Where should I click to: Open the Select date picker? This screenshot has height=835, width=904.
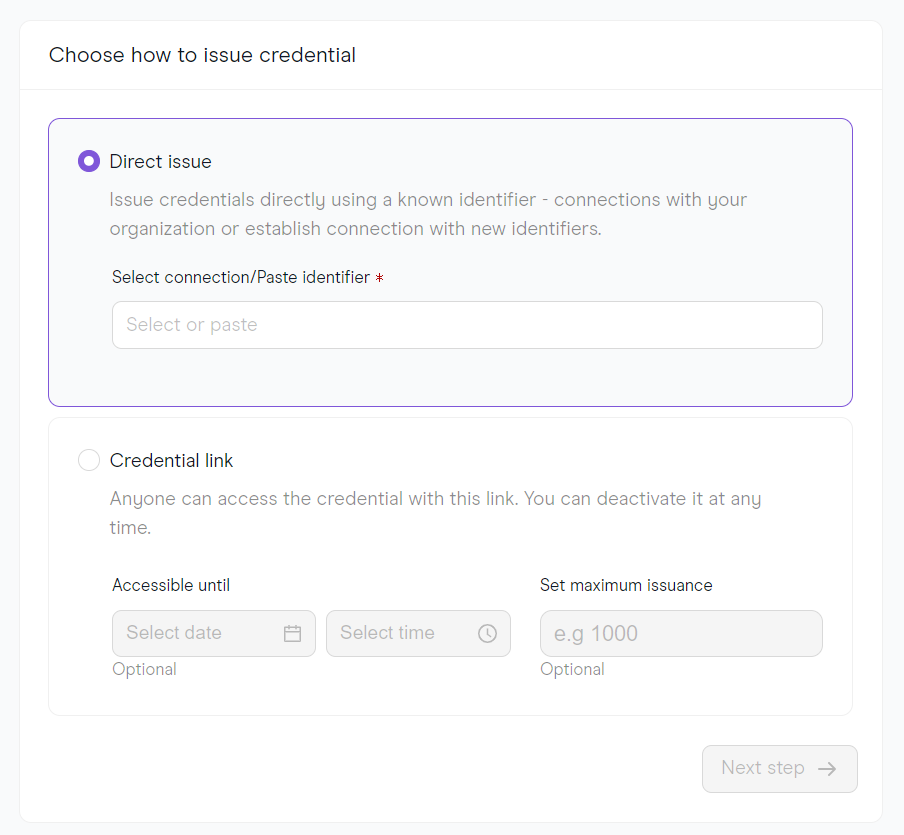[214, 633]
